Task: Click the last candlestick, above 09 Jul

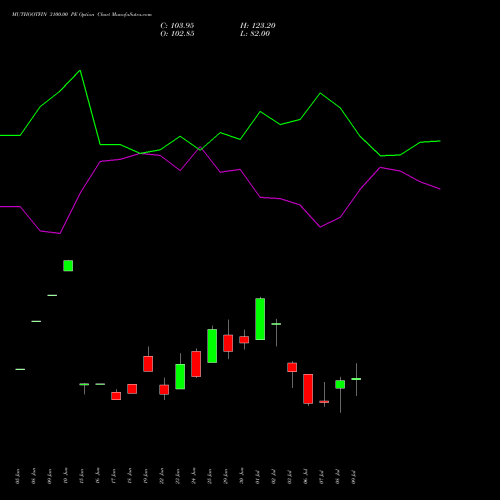Action: (x=356, y=379)
